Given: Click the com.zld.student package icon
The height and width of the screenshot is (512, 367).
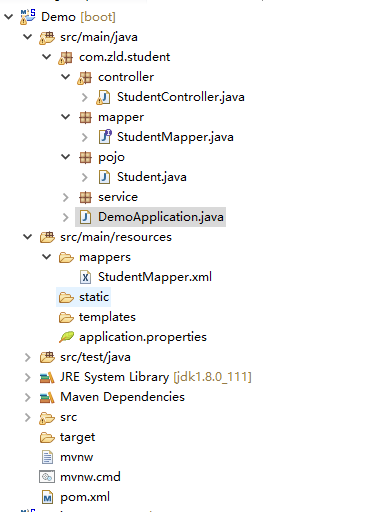Looking at the screenshot, I should (x=65, y=57).
